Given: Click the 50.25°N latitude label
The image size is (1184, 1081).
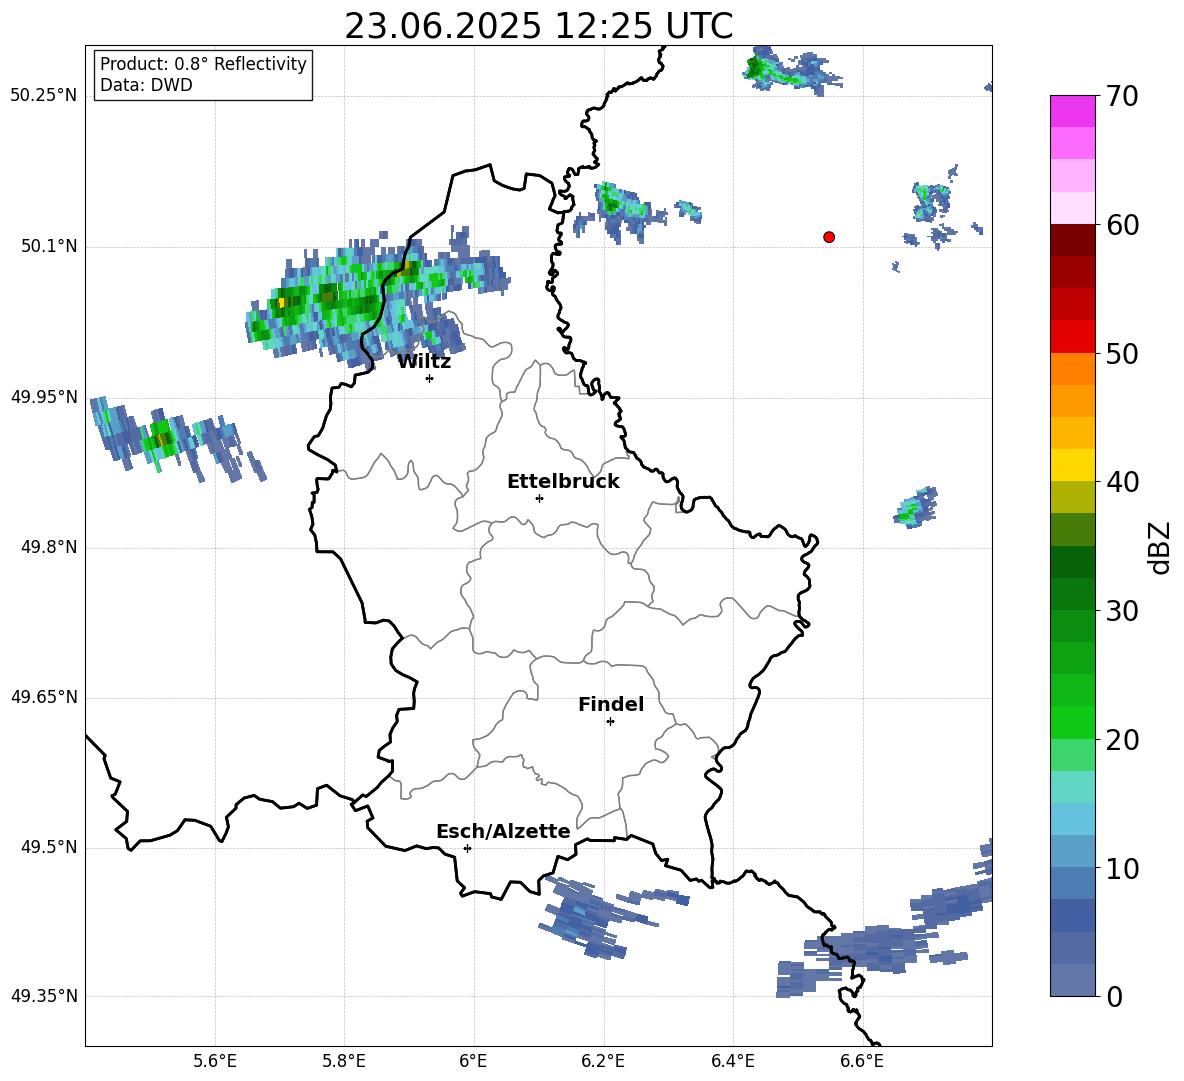Looking at the screenshot, I should pyautogui.click(x=44, y=95).
